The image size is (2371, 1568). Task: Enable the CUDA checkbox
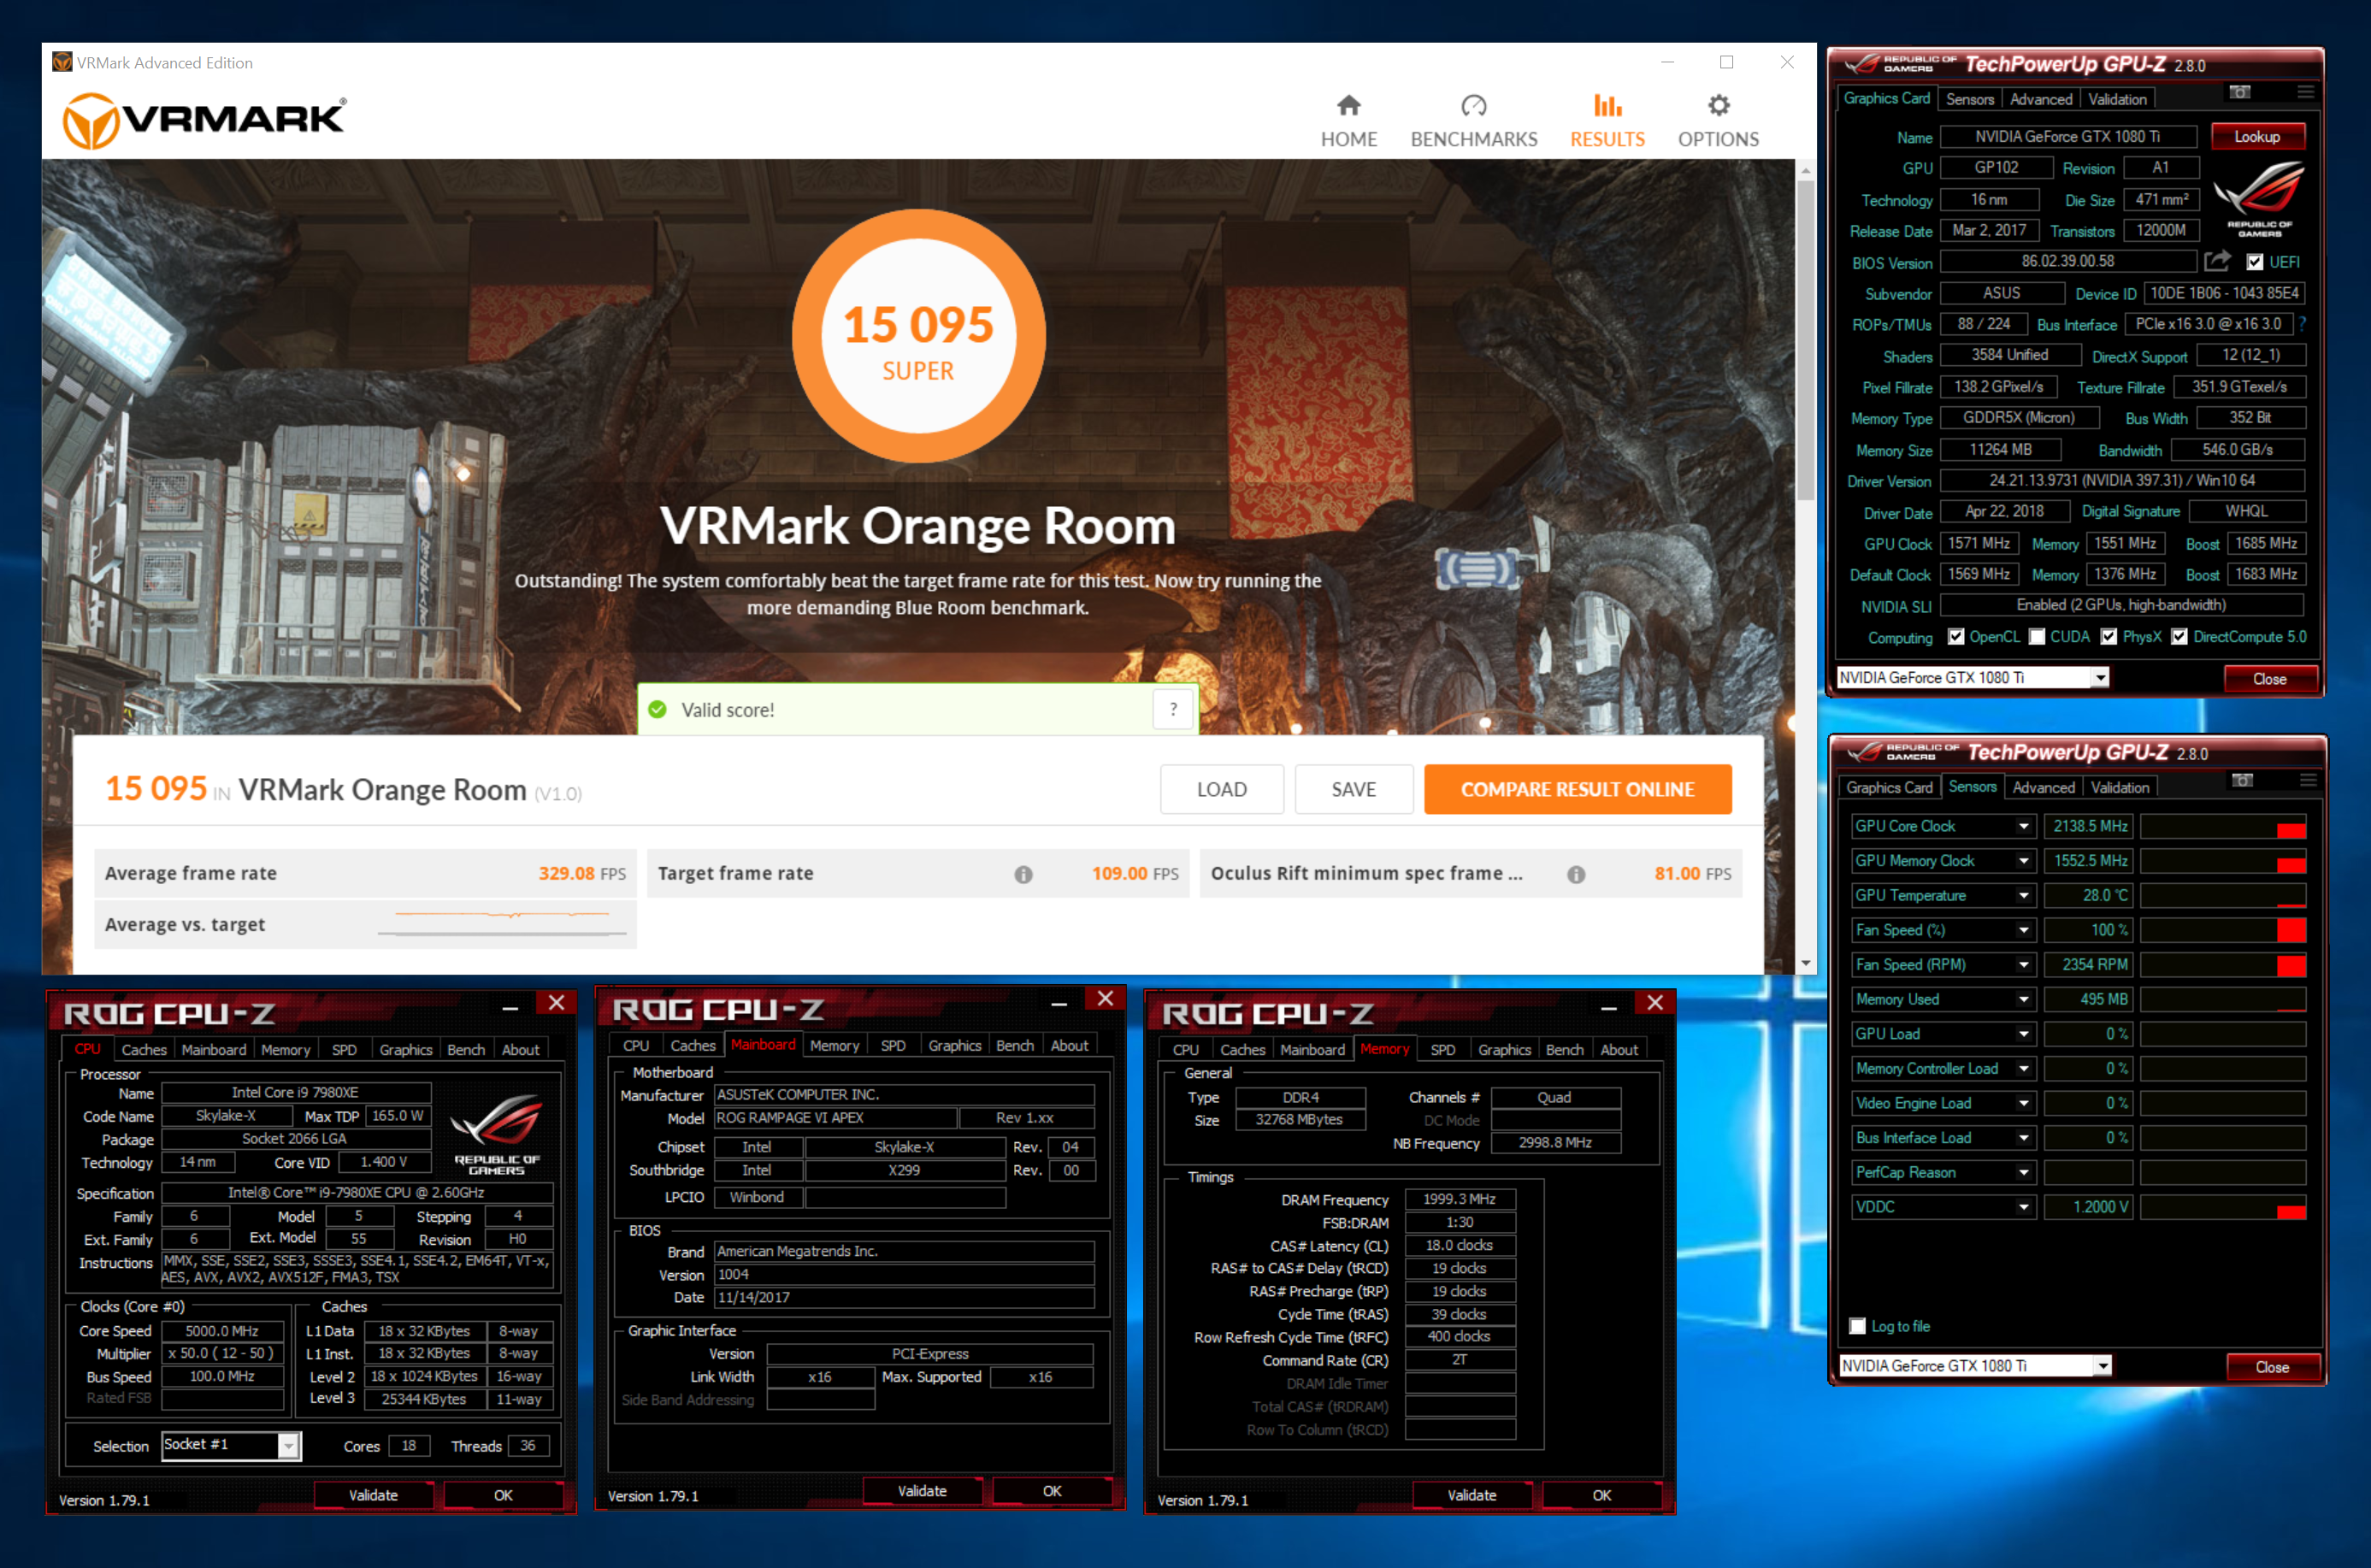tap(2037, 637)
